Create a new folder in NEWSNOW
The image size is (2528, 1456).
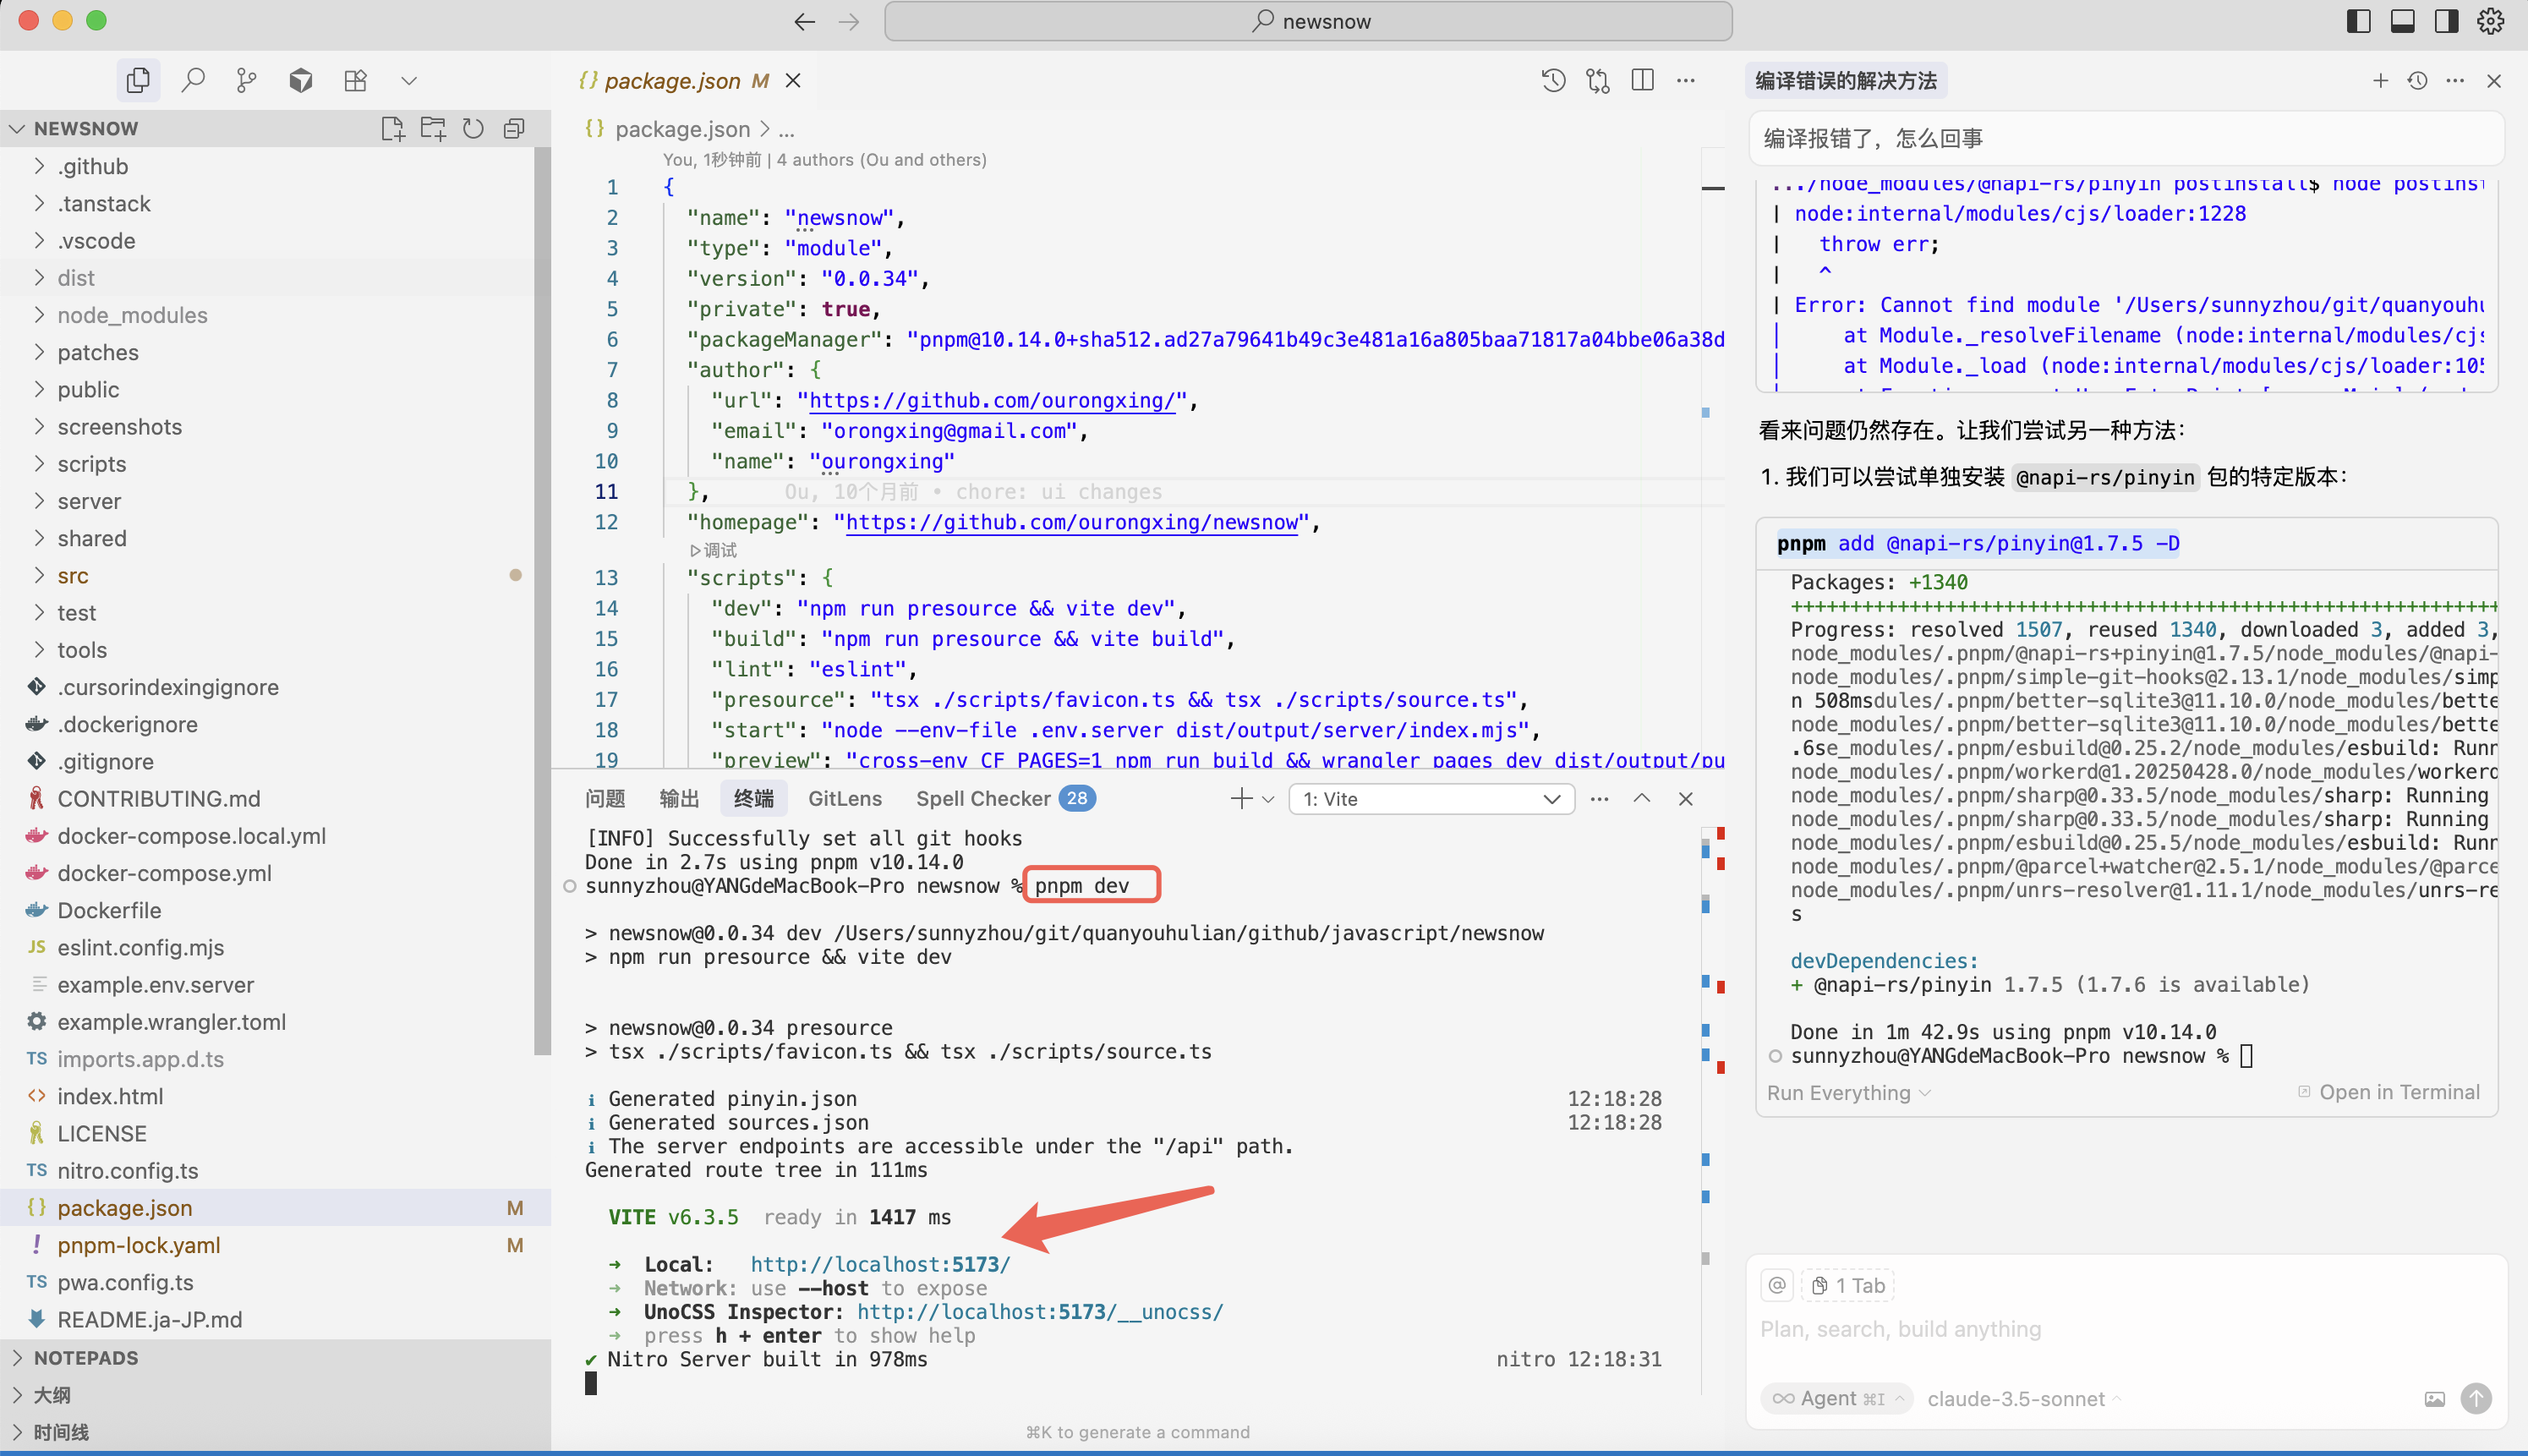click(x=433, y=128)
